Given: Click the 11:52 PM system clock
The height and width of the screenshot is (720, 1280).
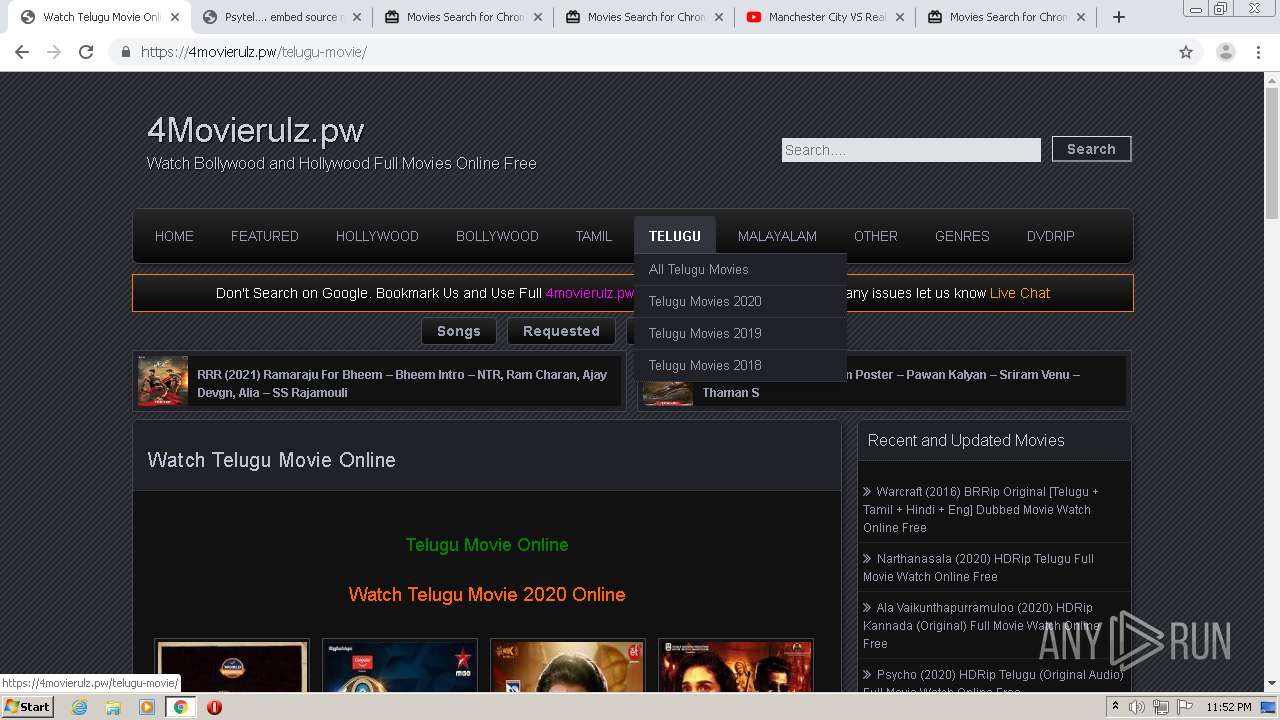Looking at the screenshot, I should [1229, 707].
